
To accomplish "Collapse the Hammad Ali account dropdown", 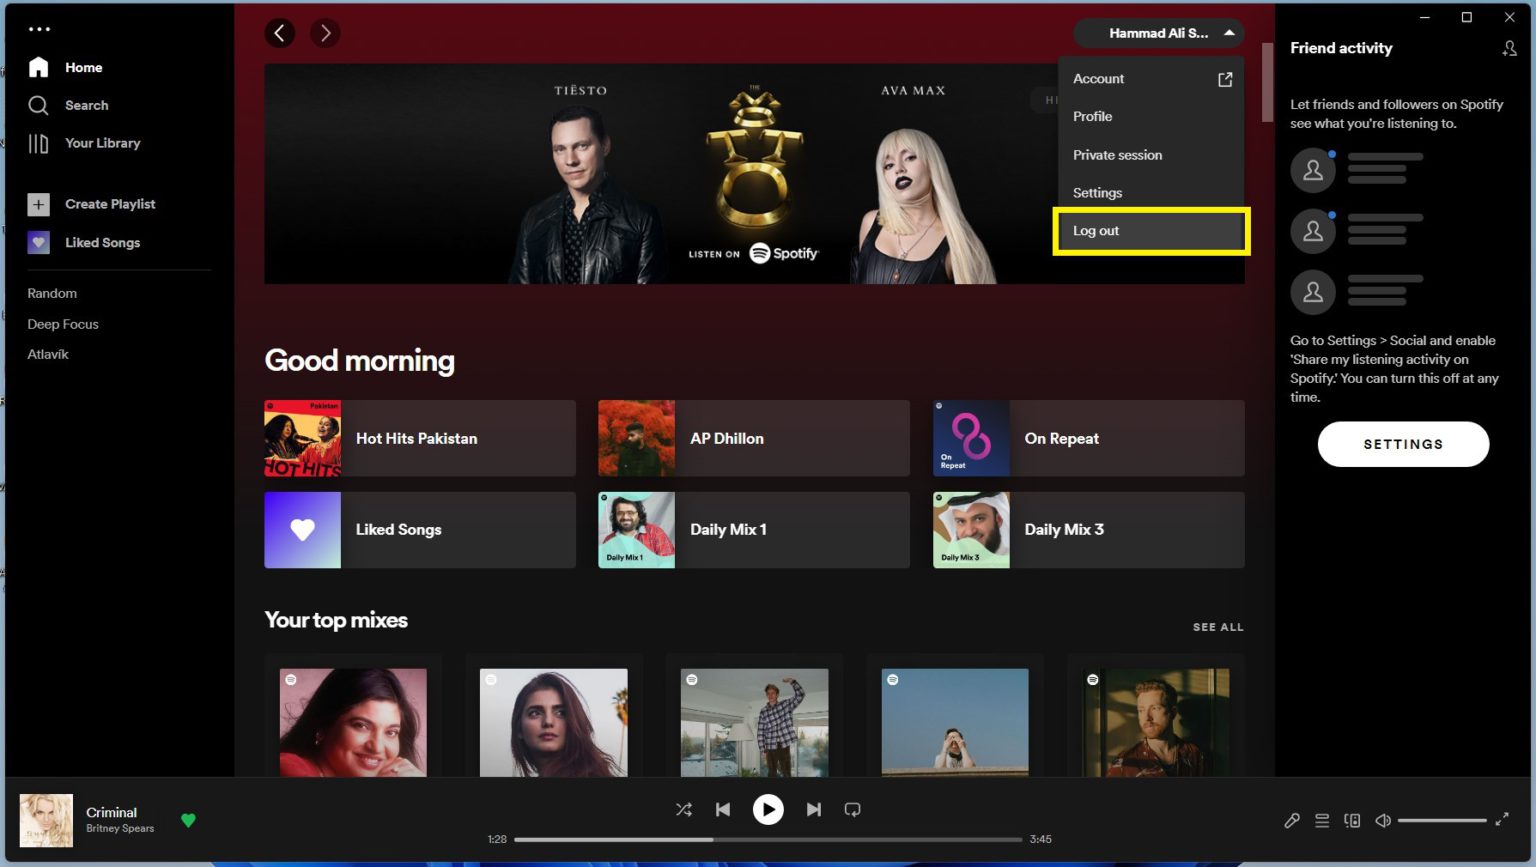I will click(x=1157, y=32).
